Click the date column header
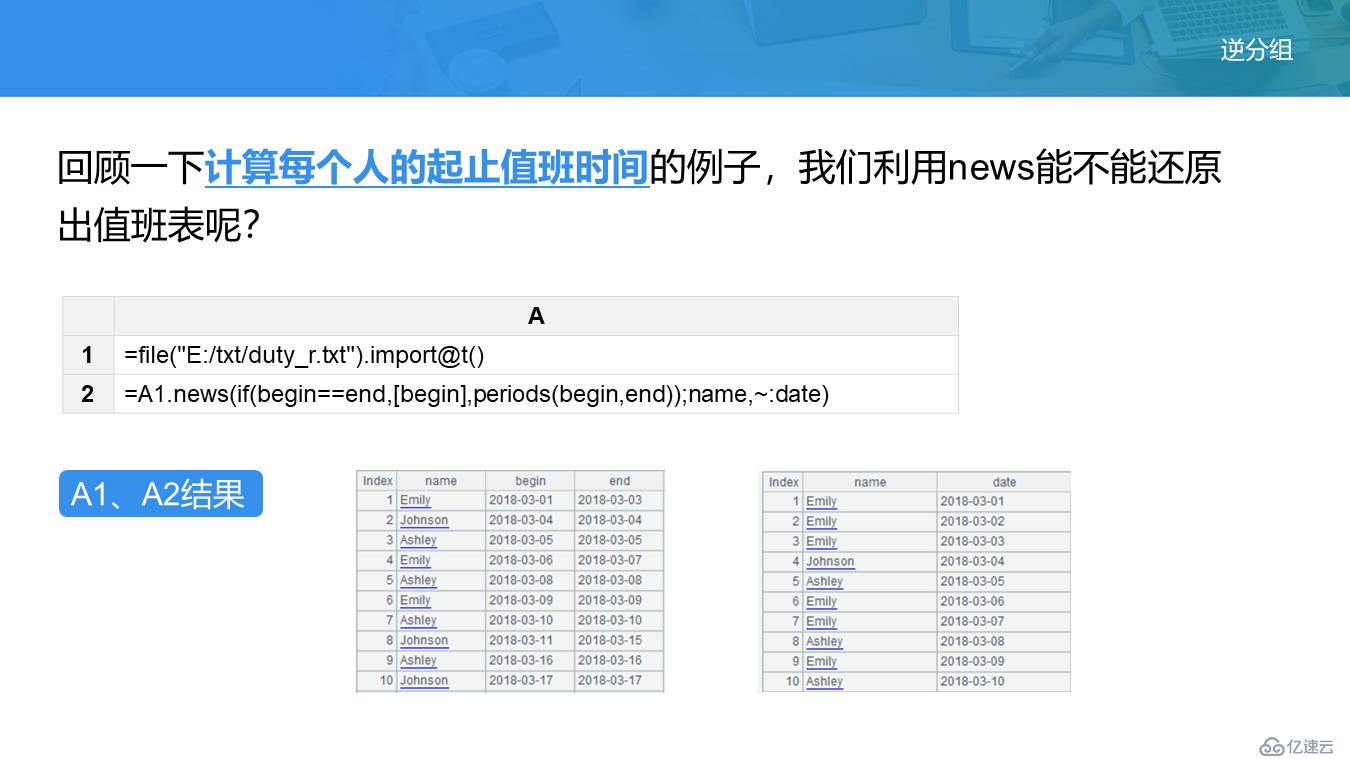This screenshot has width=1350, height=759. coord(1004,482)
